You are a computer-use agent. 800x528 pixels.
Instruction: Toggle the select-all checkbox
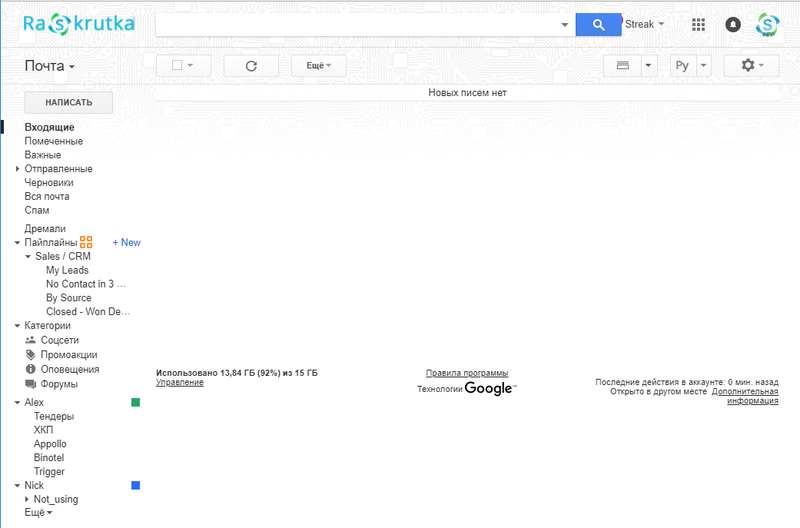[x=177, y=65]
